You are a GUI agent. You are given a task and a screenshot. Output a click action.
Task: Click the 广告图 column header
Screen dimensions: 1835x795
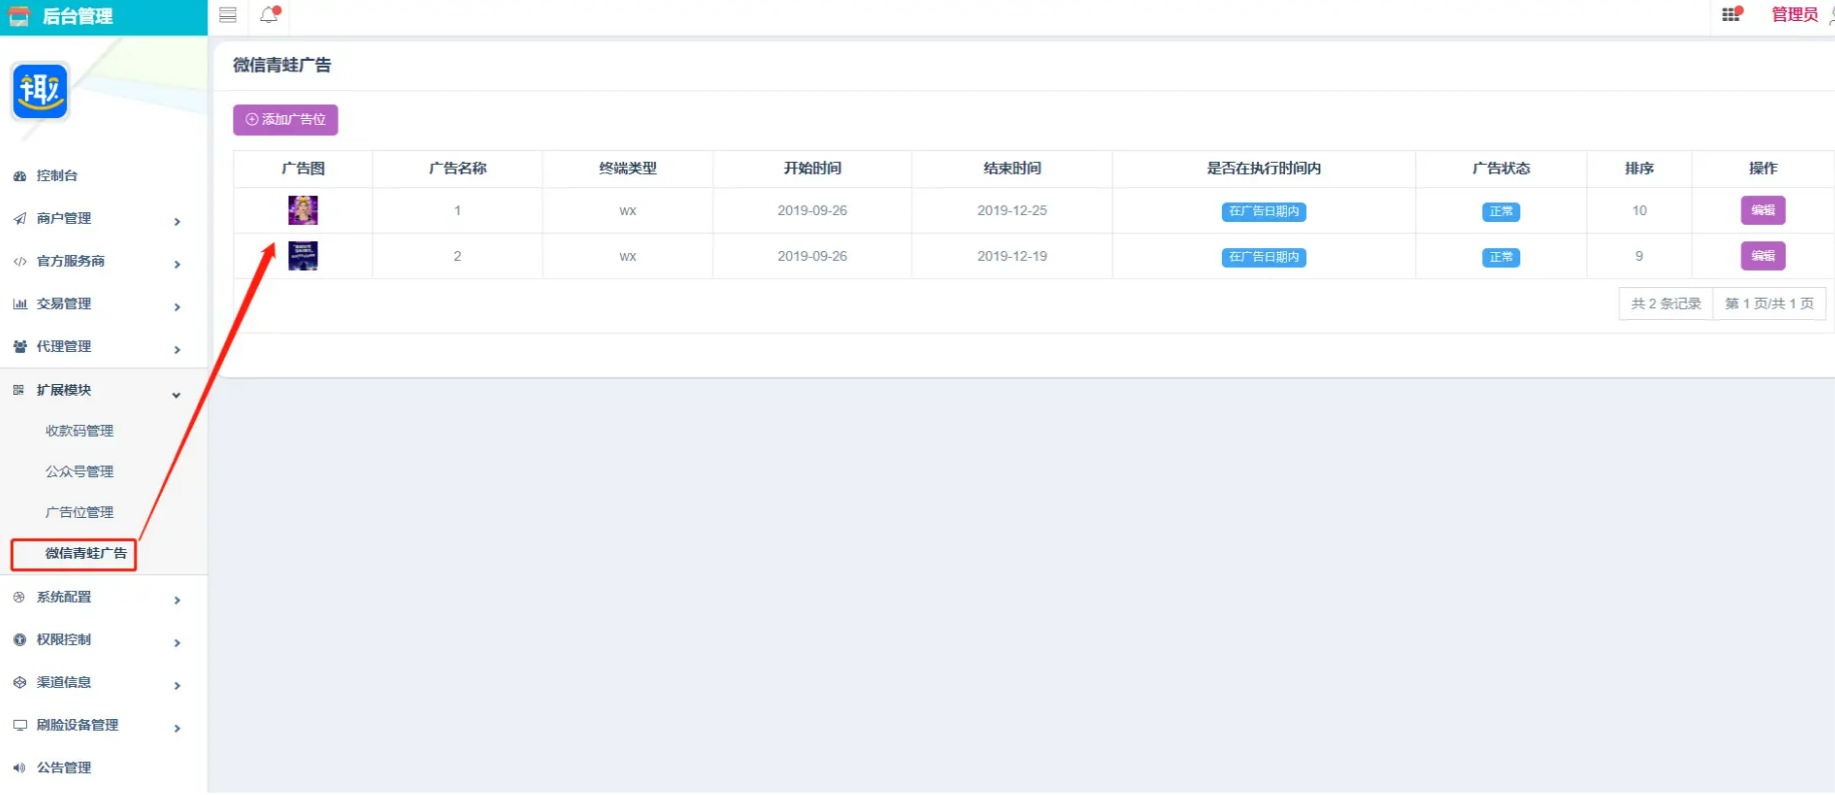(303, 168)
